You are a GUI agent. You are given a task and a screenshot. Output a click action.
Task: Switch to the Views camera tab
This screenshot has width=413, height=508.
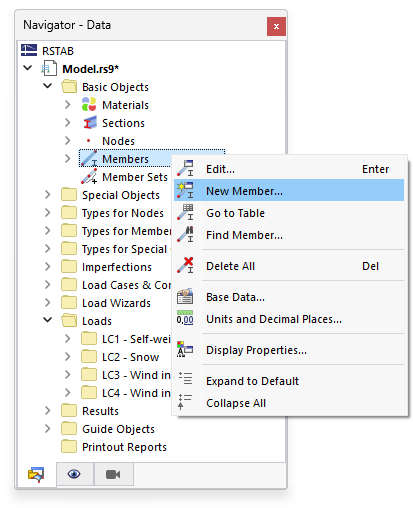(113, 474)
